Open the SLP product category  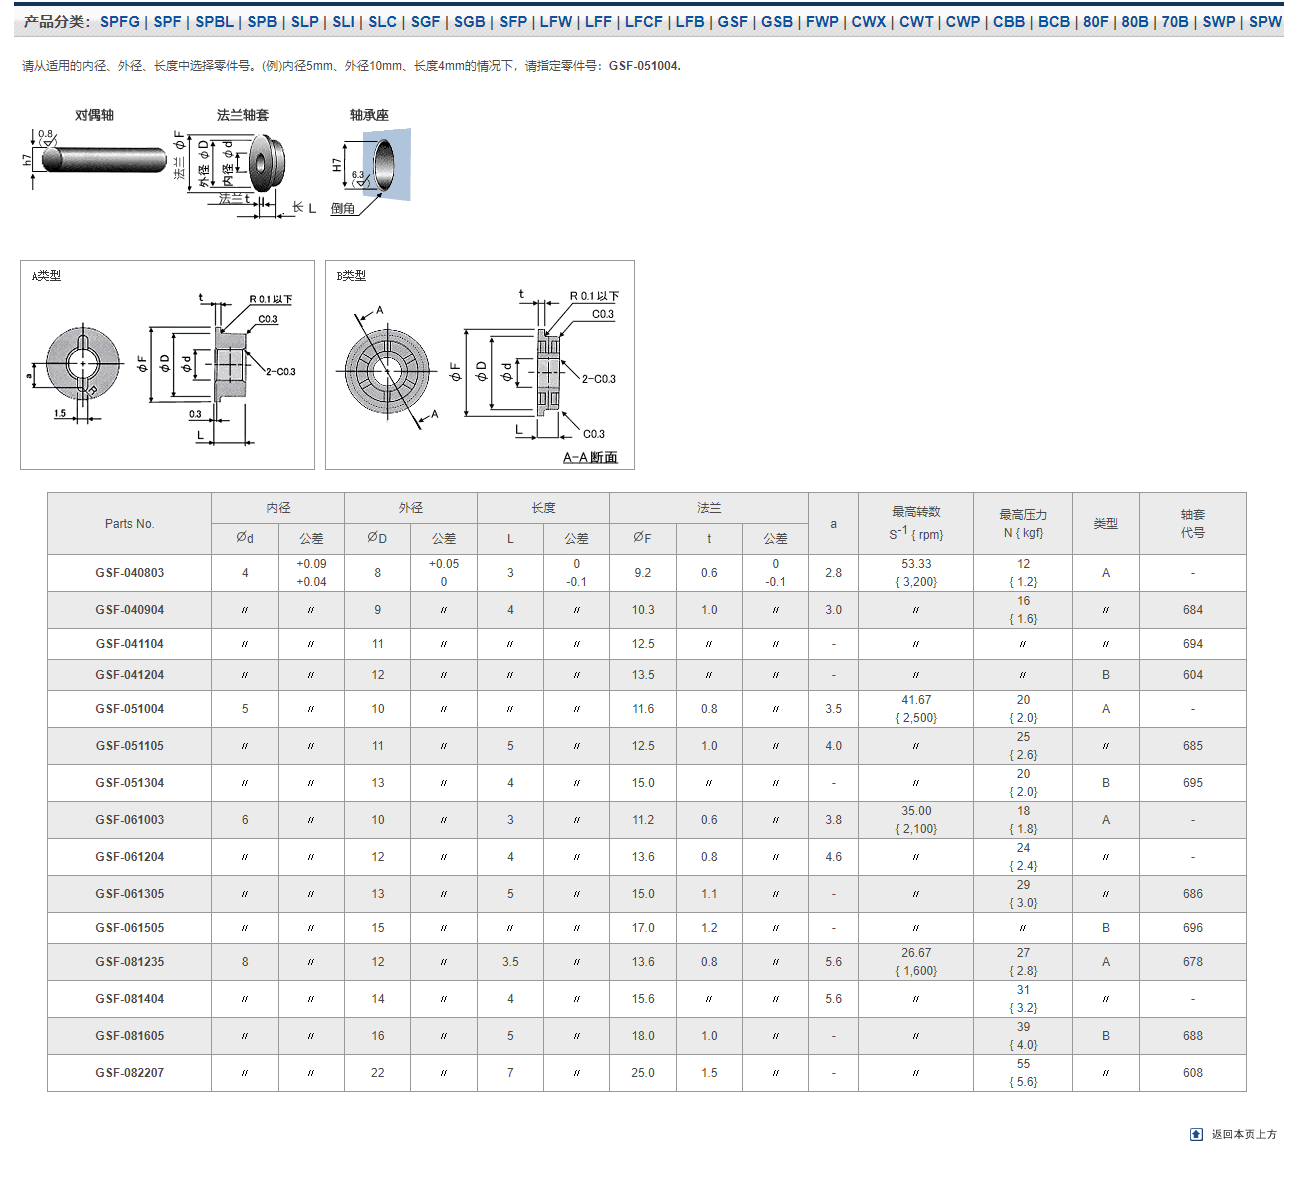click(x=305, y=21)
